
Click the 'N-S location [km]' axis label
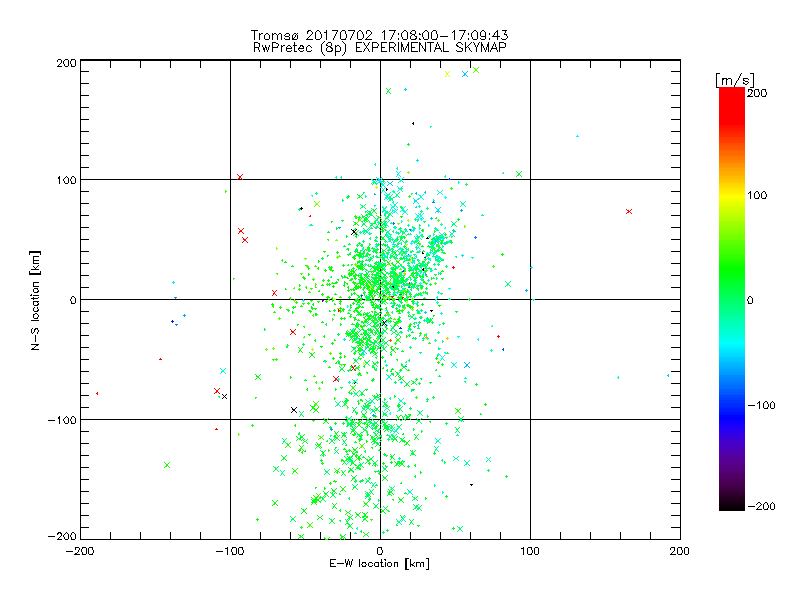pyautogui.click(x=35, y=300)
